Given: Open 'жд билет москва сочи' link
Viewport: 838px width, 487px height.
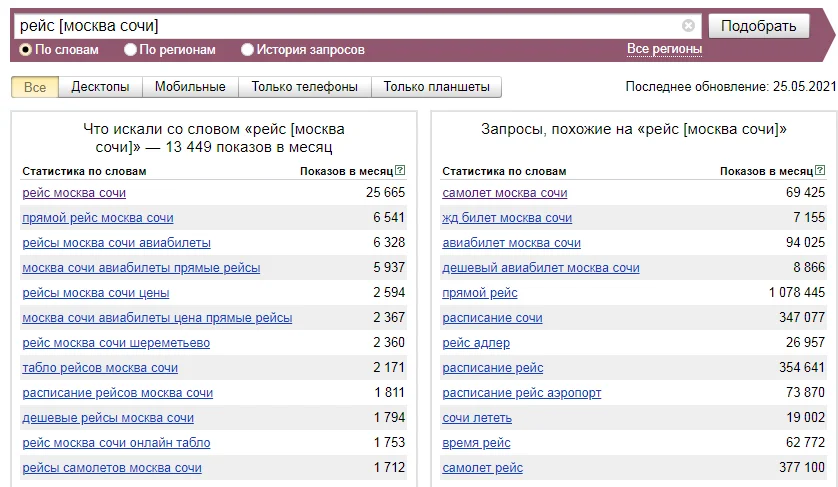Looking at the screenshot, I should click(x=507, y=218).
